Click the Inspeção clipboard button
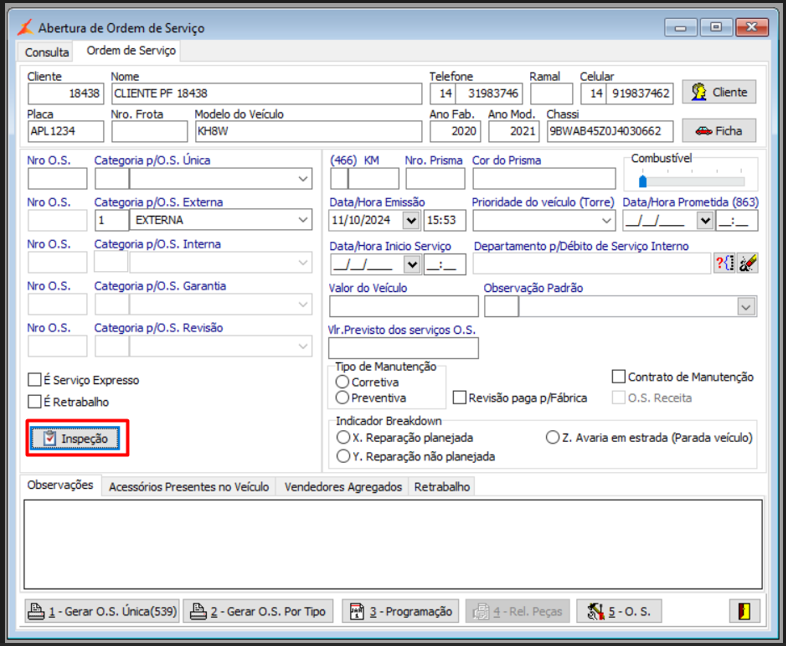This screenshot has height=646, width=786. [75, 439]
